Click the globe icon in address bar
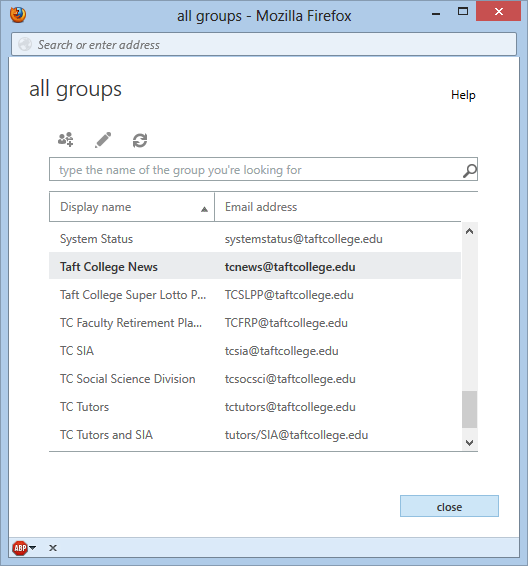Screen dimensions: 528x566 coord(25,44)
